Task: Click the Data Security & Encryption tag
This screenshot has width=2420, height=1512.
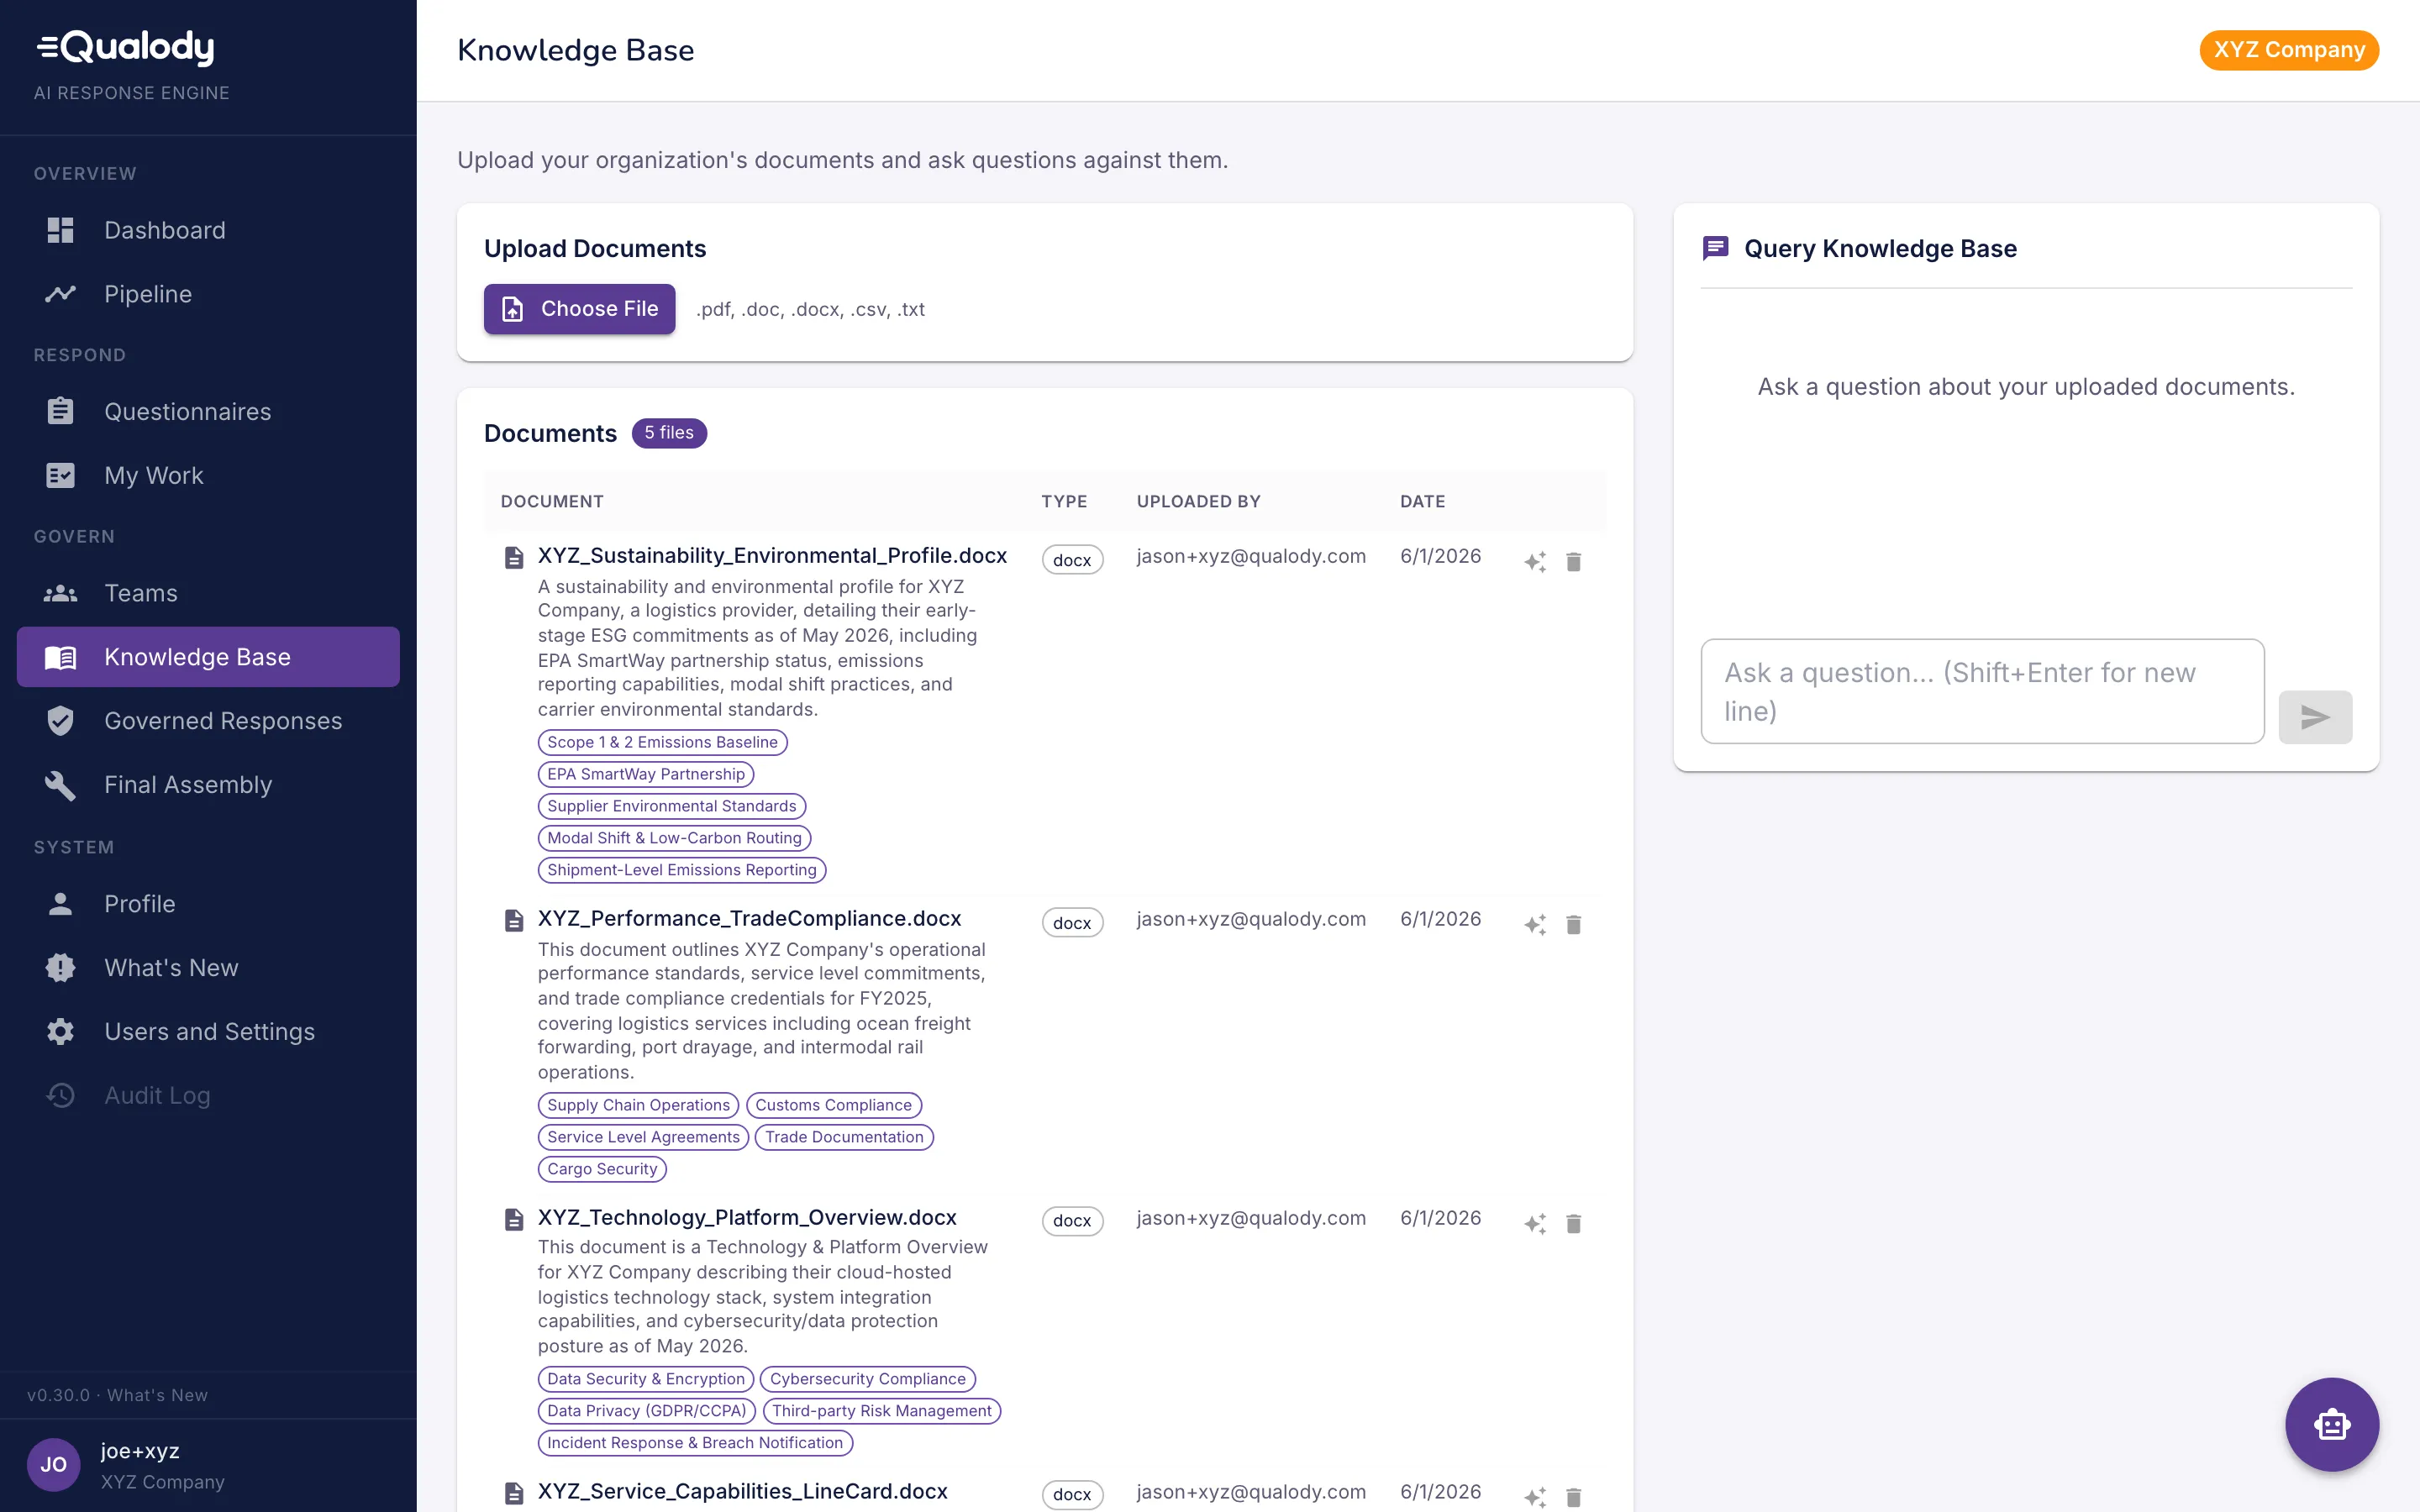Action: click(x=646, y=1379)
